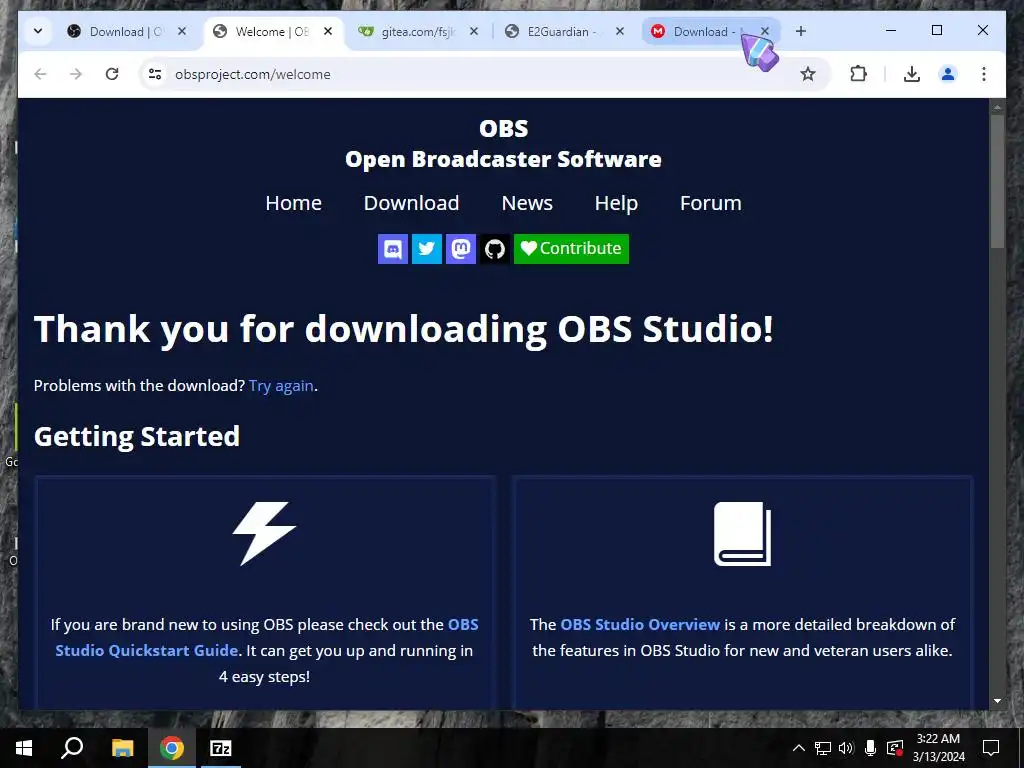This screenshot has height=768, width=1024.
Task: Open the Download navigation link
Action: tap(411, 203)
